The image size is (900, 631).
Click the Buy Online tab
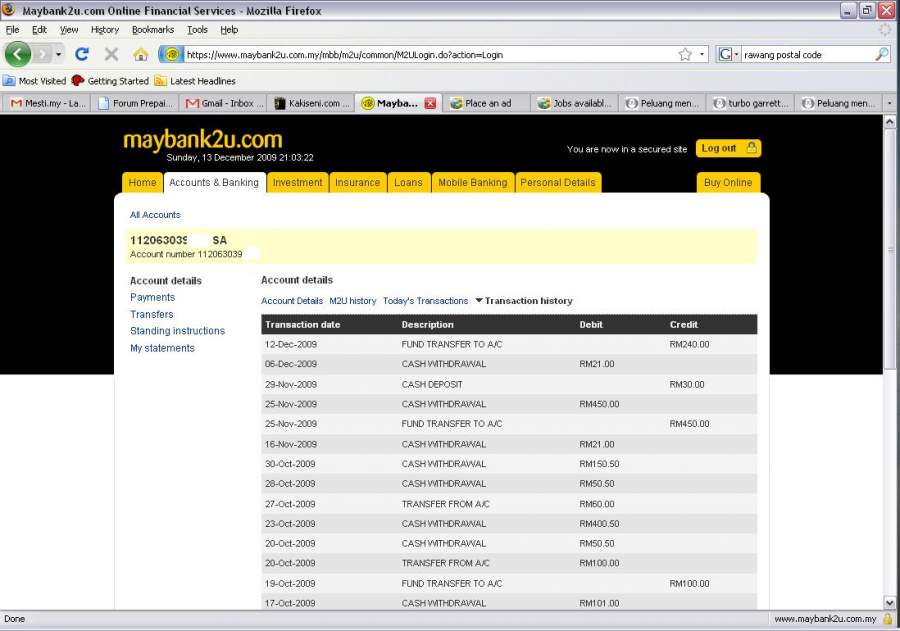tap(728, 182)
